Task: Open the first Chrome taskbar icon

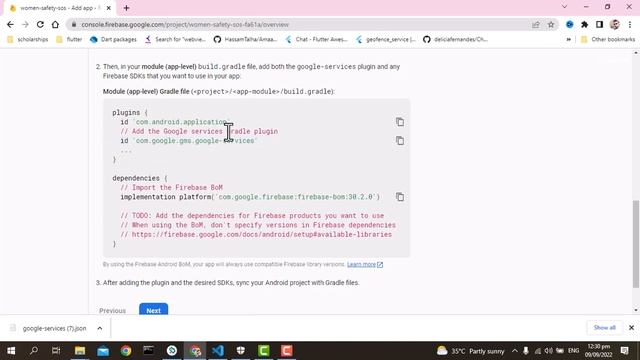Action: [x=126, y=351]
